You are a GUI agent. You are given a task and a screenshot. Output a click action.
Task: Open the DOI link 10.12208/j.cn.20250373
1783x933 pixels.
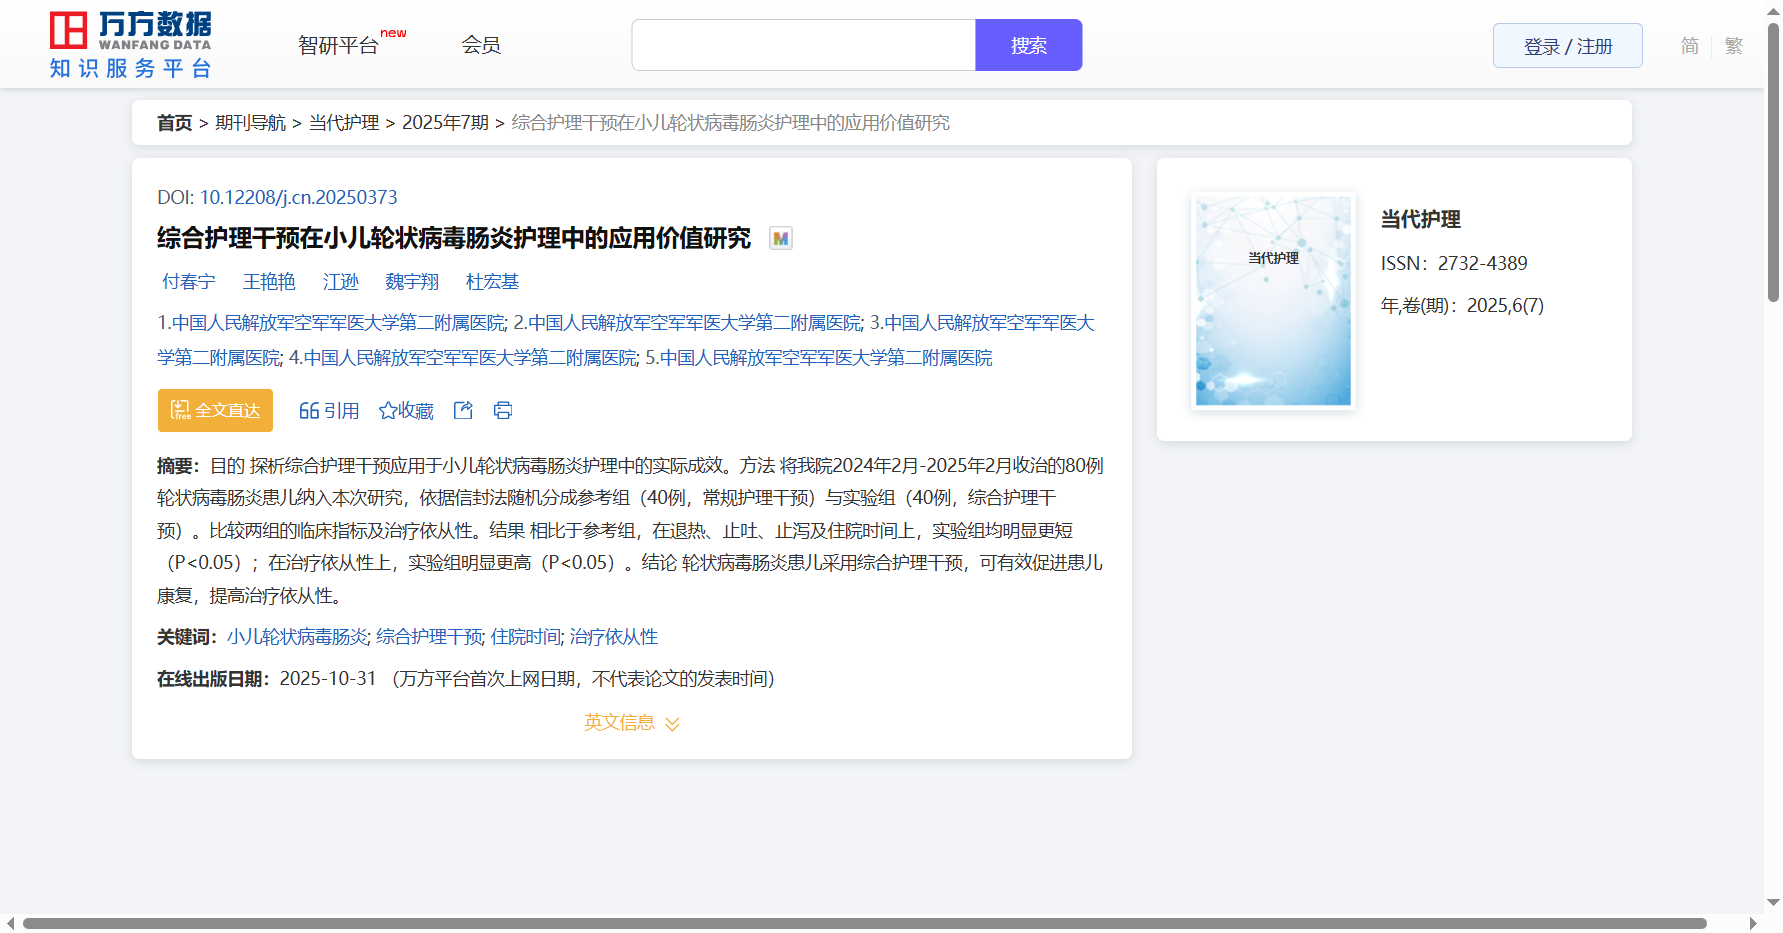298,197
